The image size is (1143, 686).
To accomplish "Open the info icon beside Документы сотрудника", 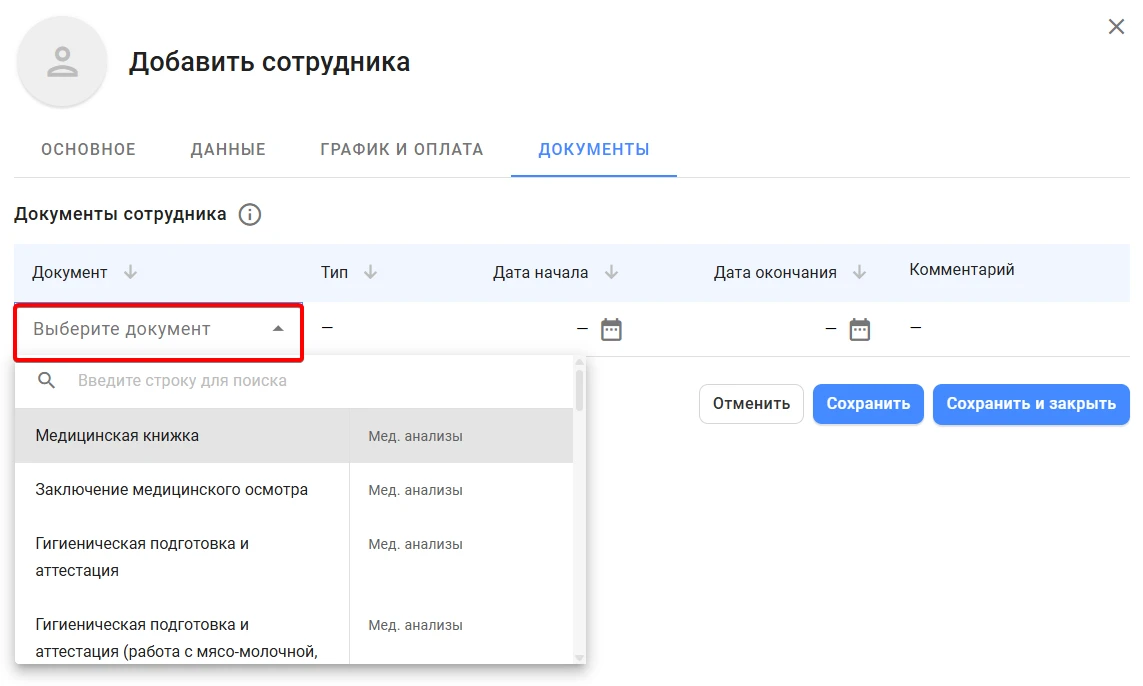I will coord(249,214).
